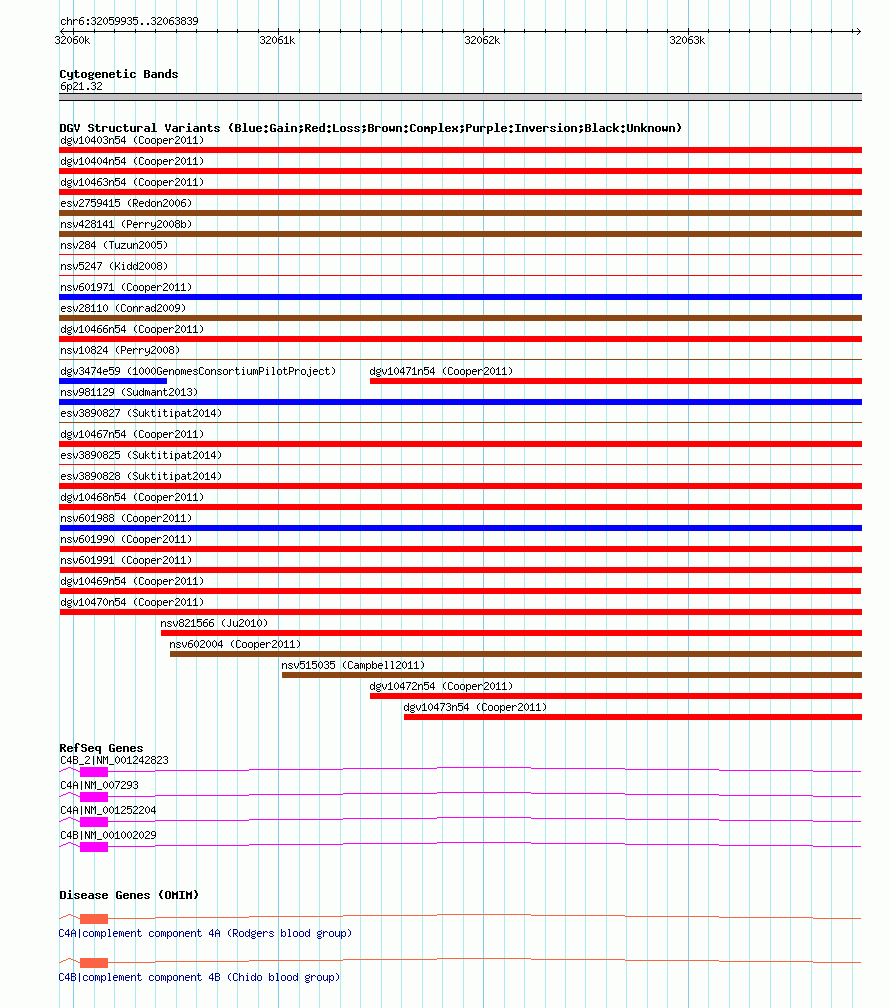Click the C4B|NM_001002029 exon block
This screenshot has height=1008, width=890.
[94, 847]
